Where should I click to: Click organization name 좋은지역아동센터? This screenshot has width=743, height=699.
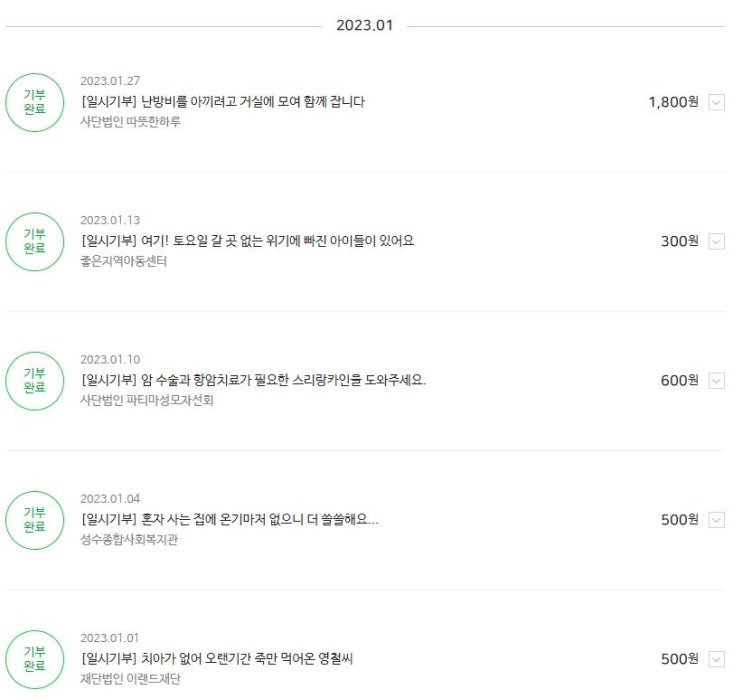(x=123, y=262)
